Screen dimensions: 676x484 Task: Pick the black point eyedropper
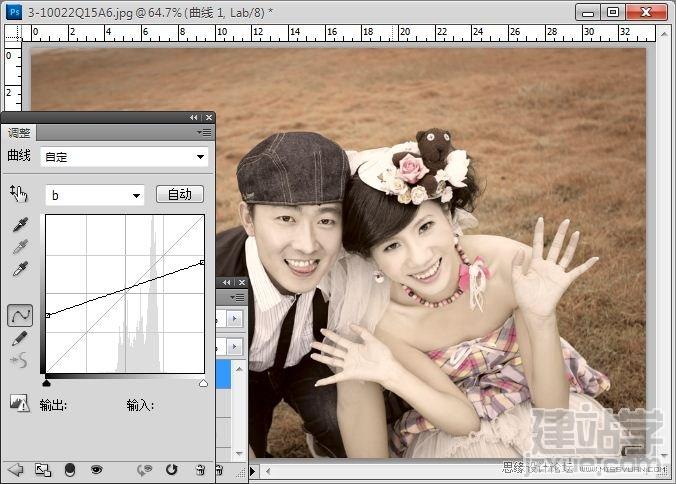(20, 224)
